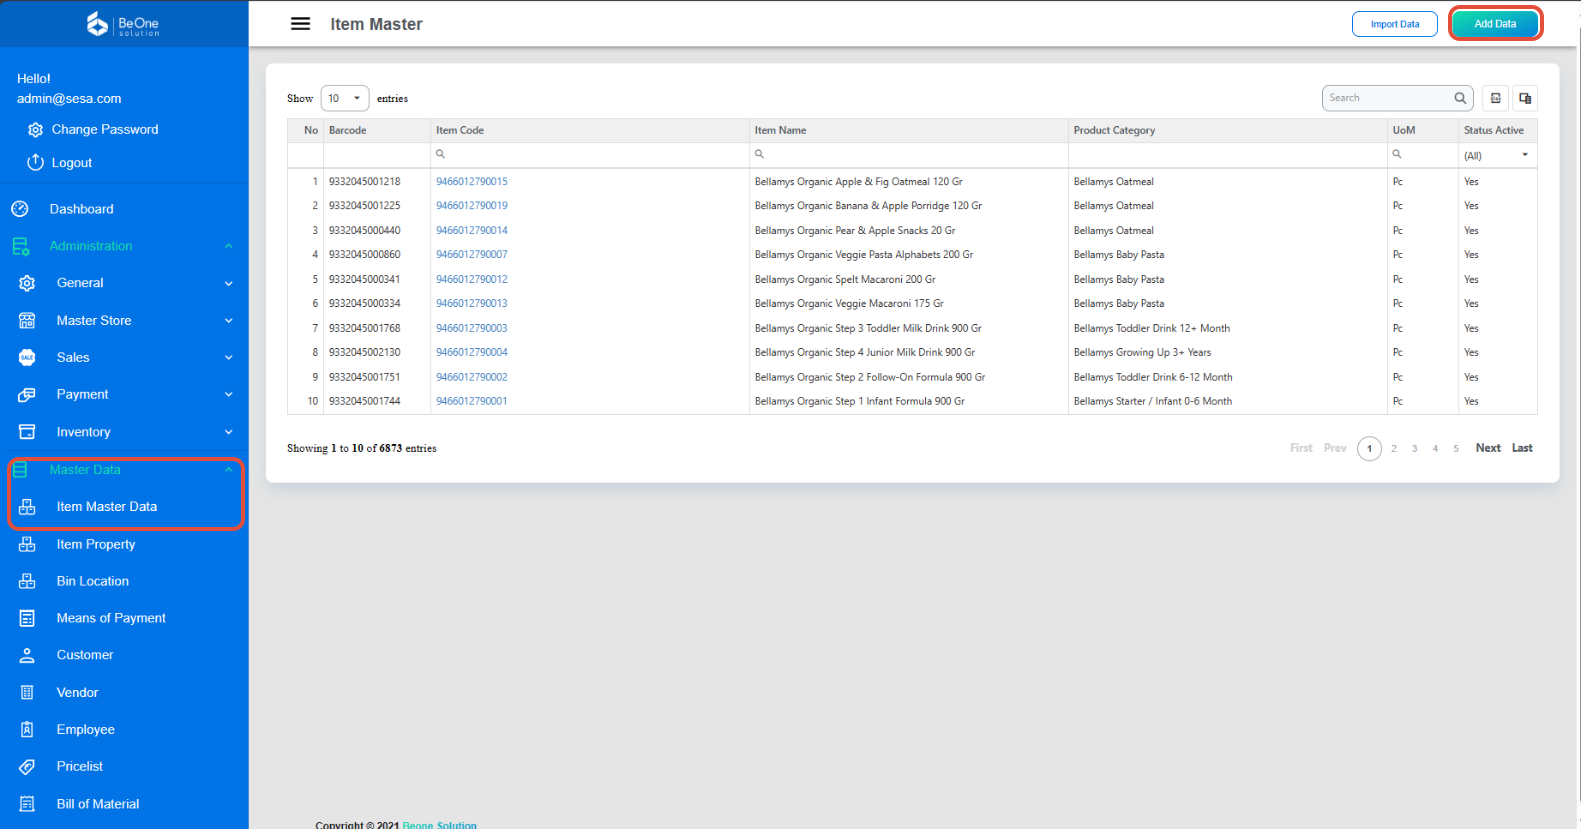The image size is (1581, 829).
Task: Sort by the Item Name column header
Action: 908,131
